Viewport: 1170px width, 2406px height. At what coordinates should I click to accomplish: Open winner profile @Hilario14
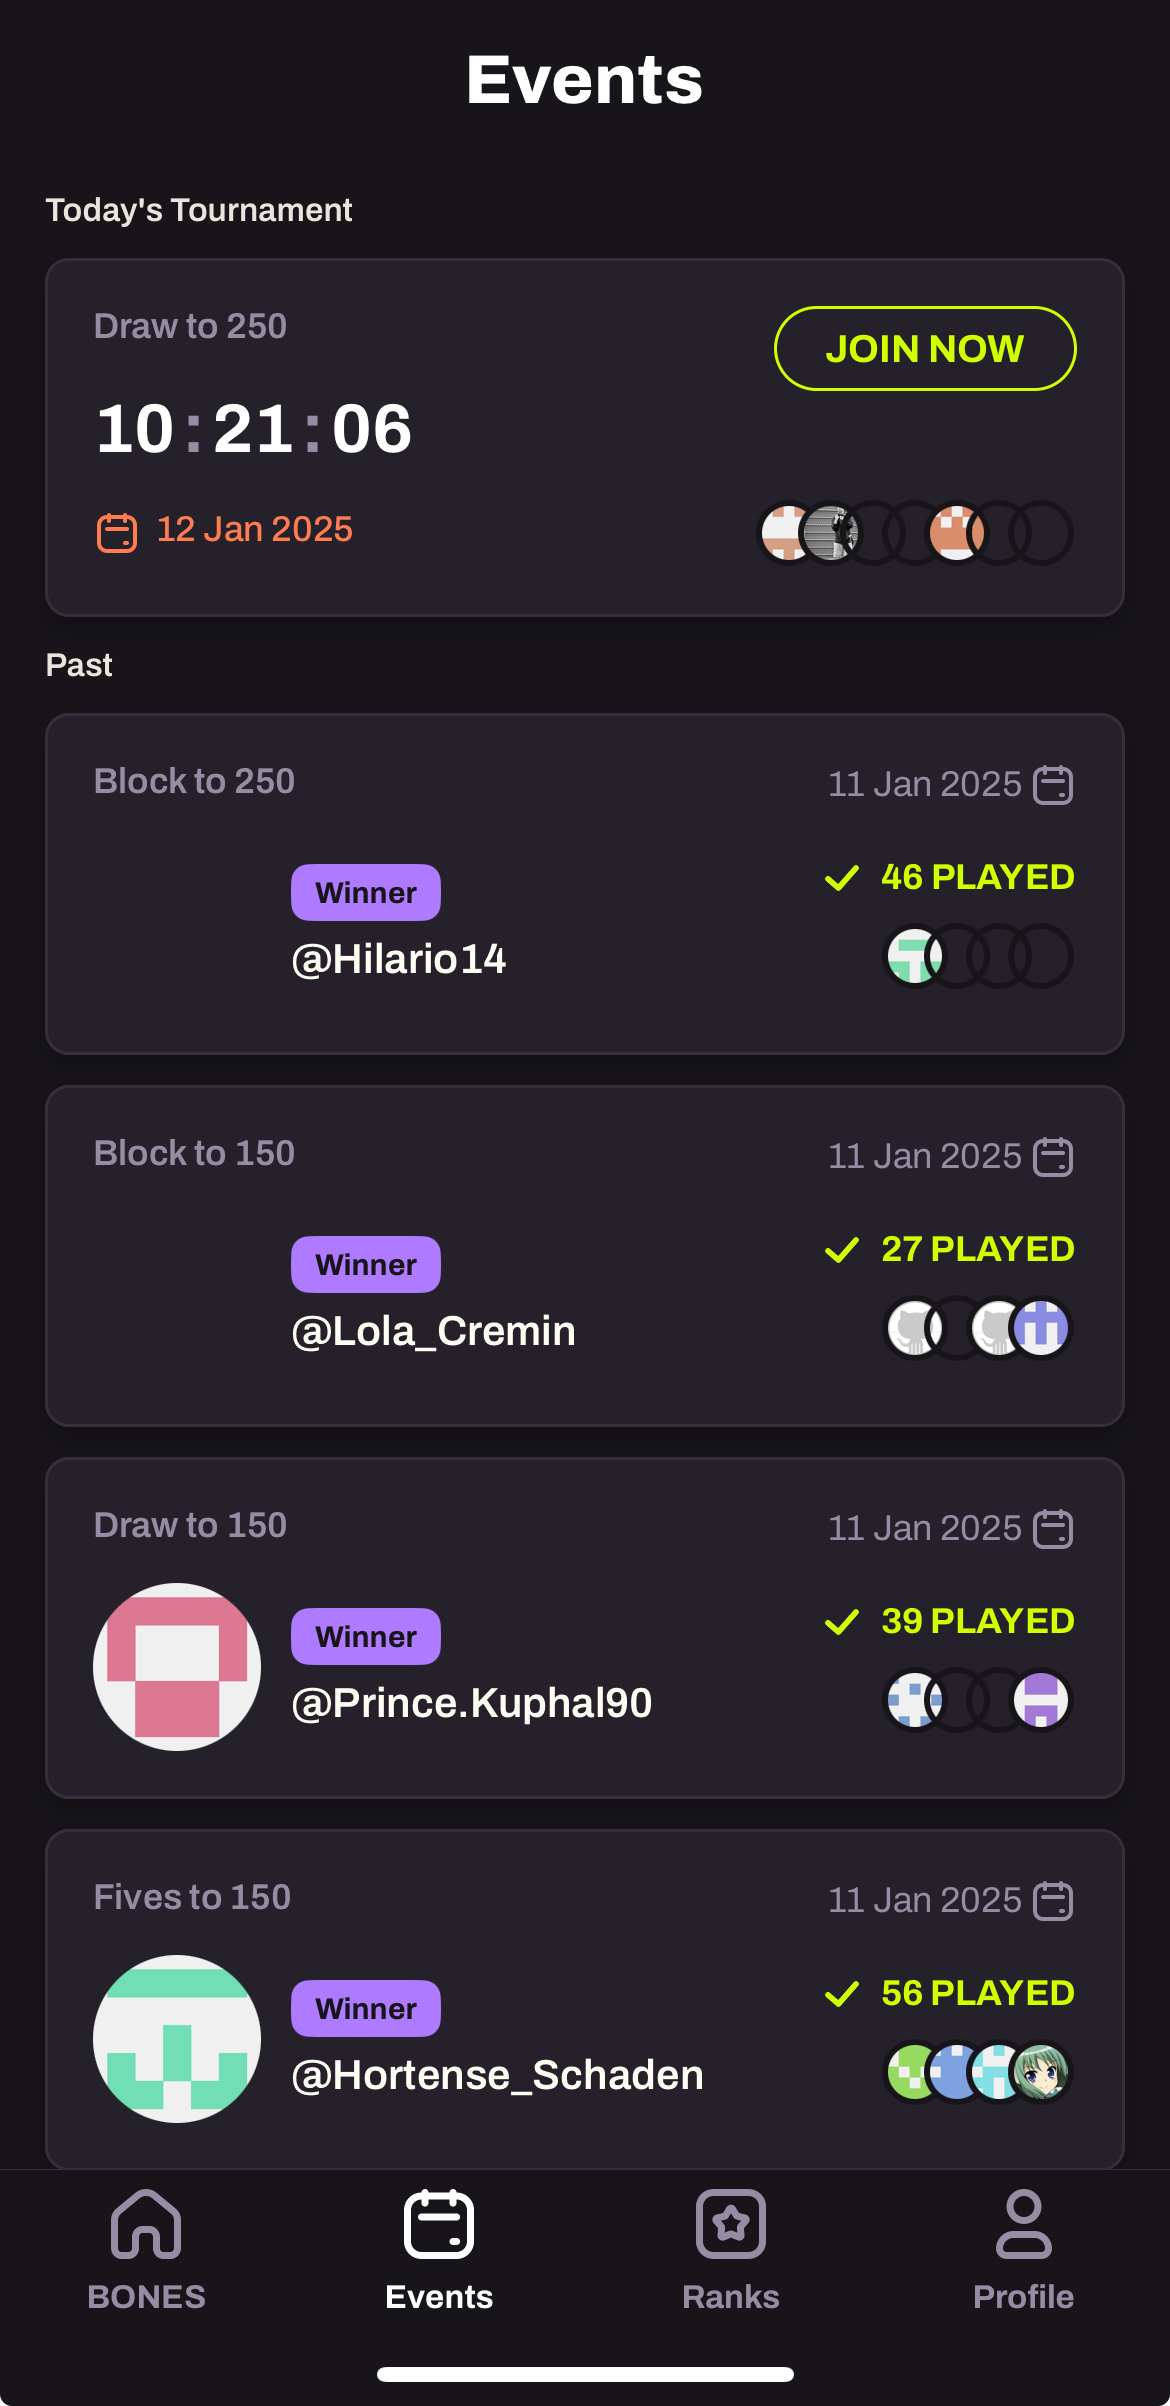[398, 959]
